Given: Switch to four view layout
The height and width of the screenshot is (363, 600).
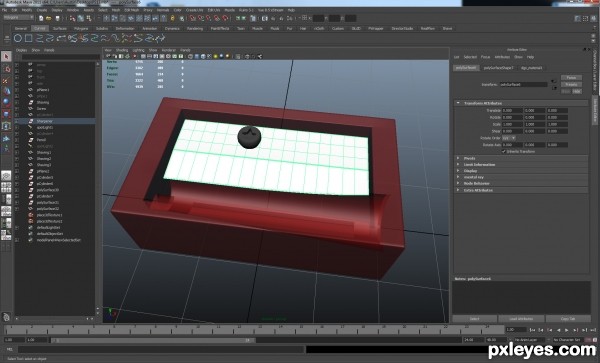Looking at the screenshot, I should pos(6,187).
